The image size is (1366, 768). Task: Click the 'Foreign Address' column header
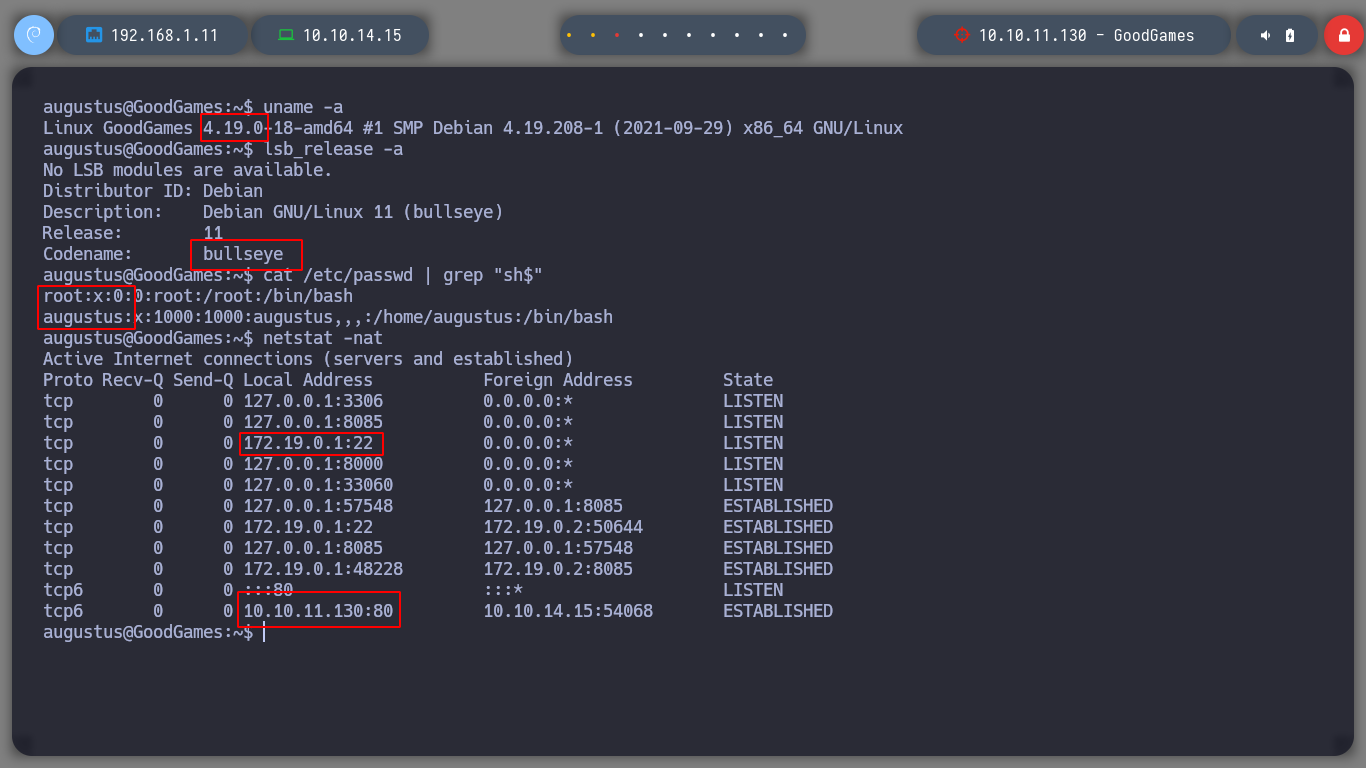(558, 380)
